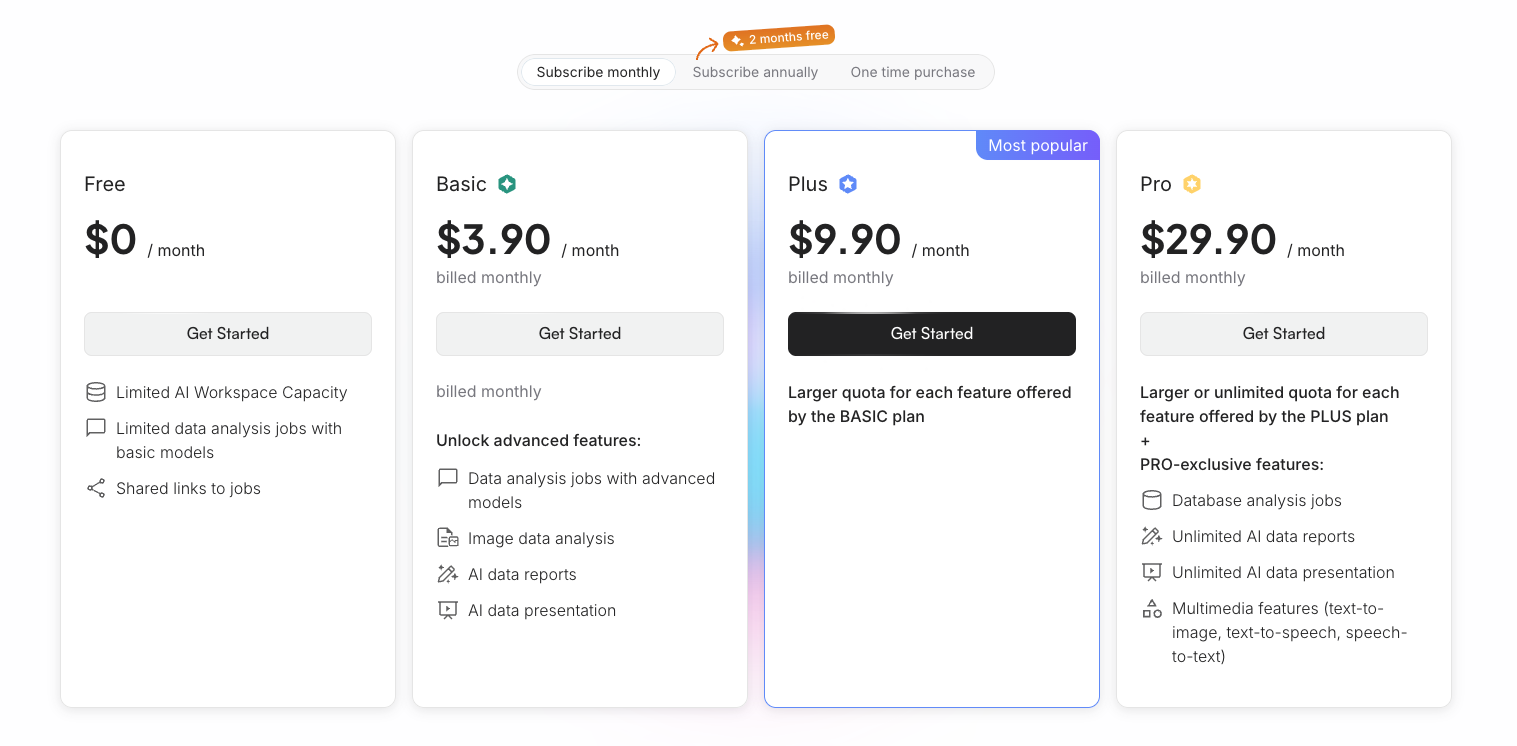Click the blue hexagon icon beside Plus

[848, 184]
